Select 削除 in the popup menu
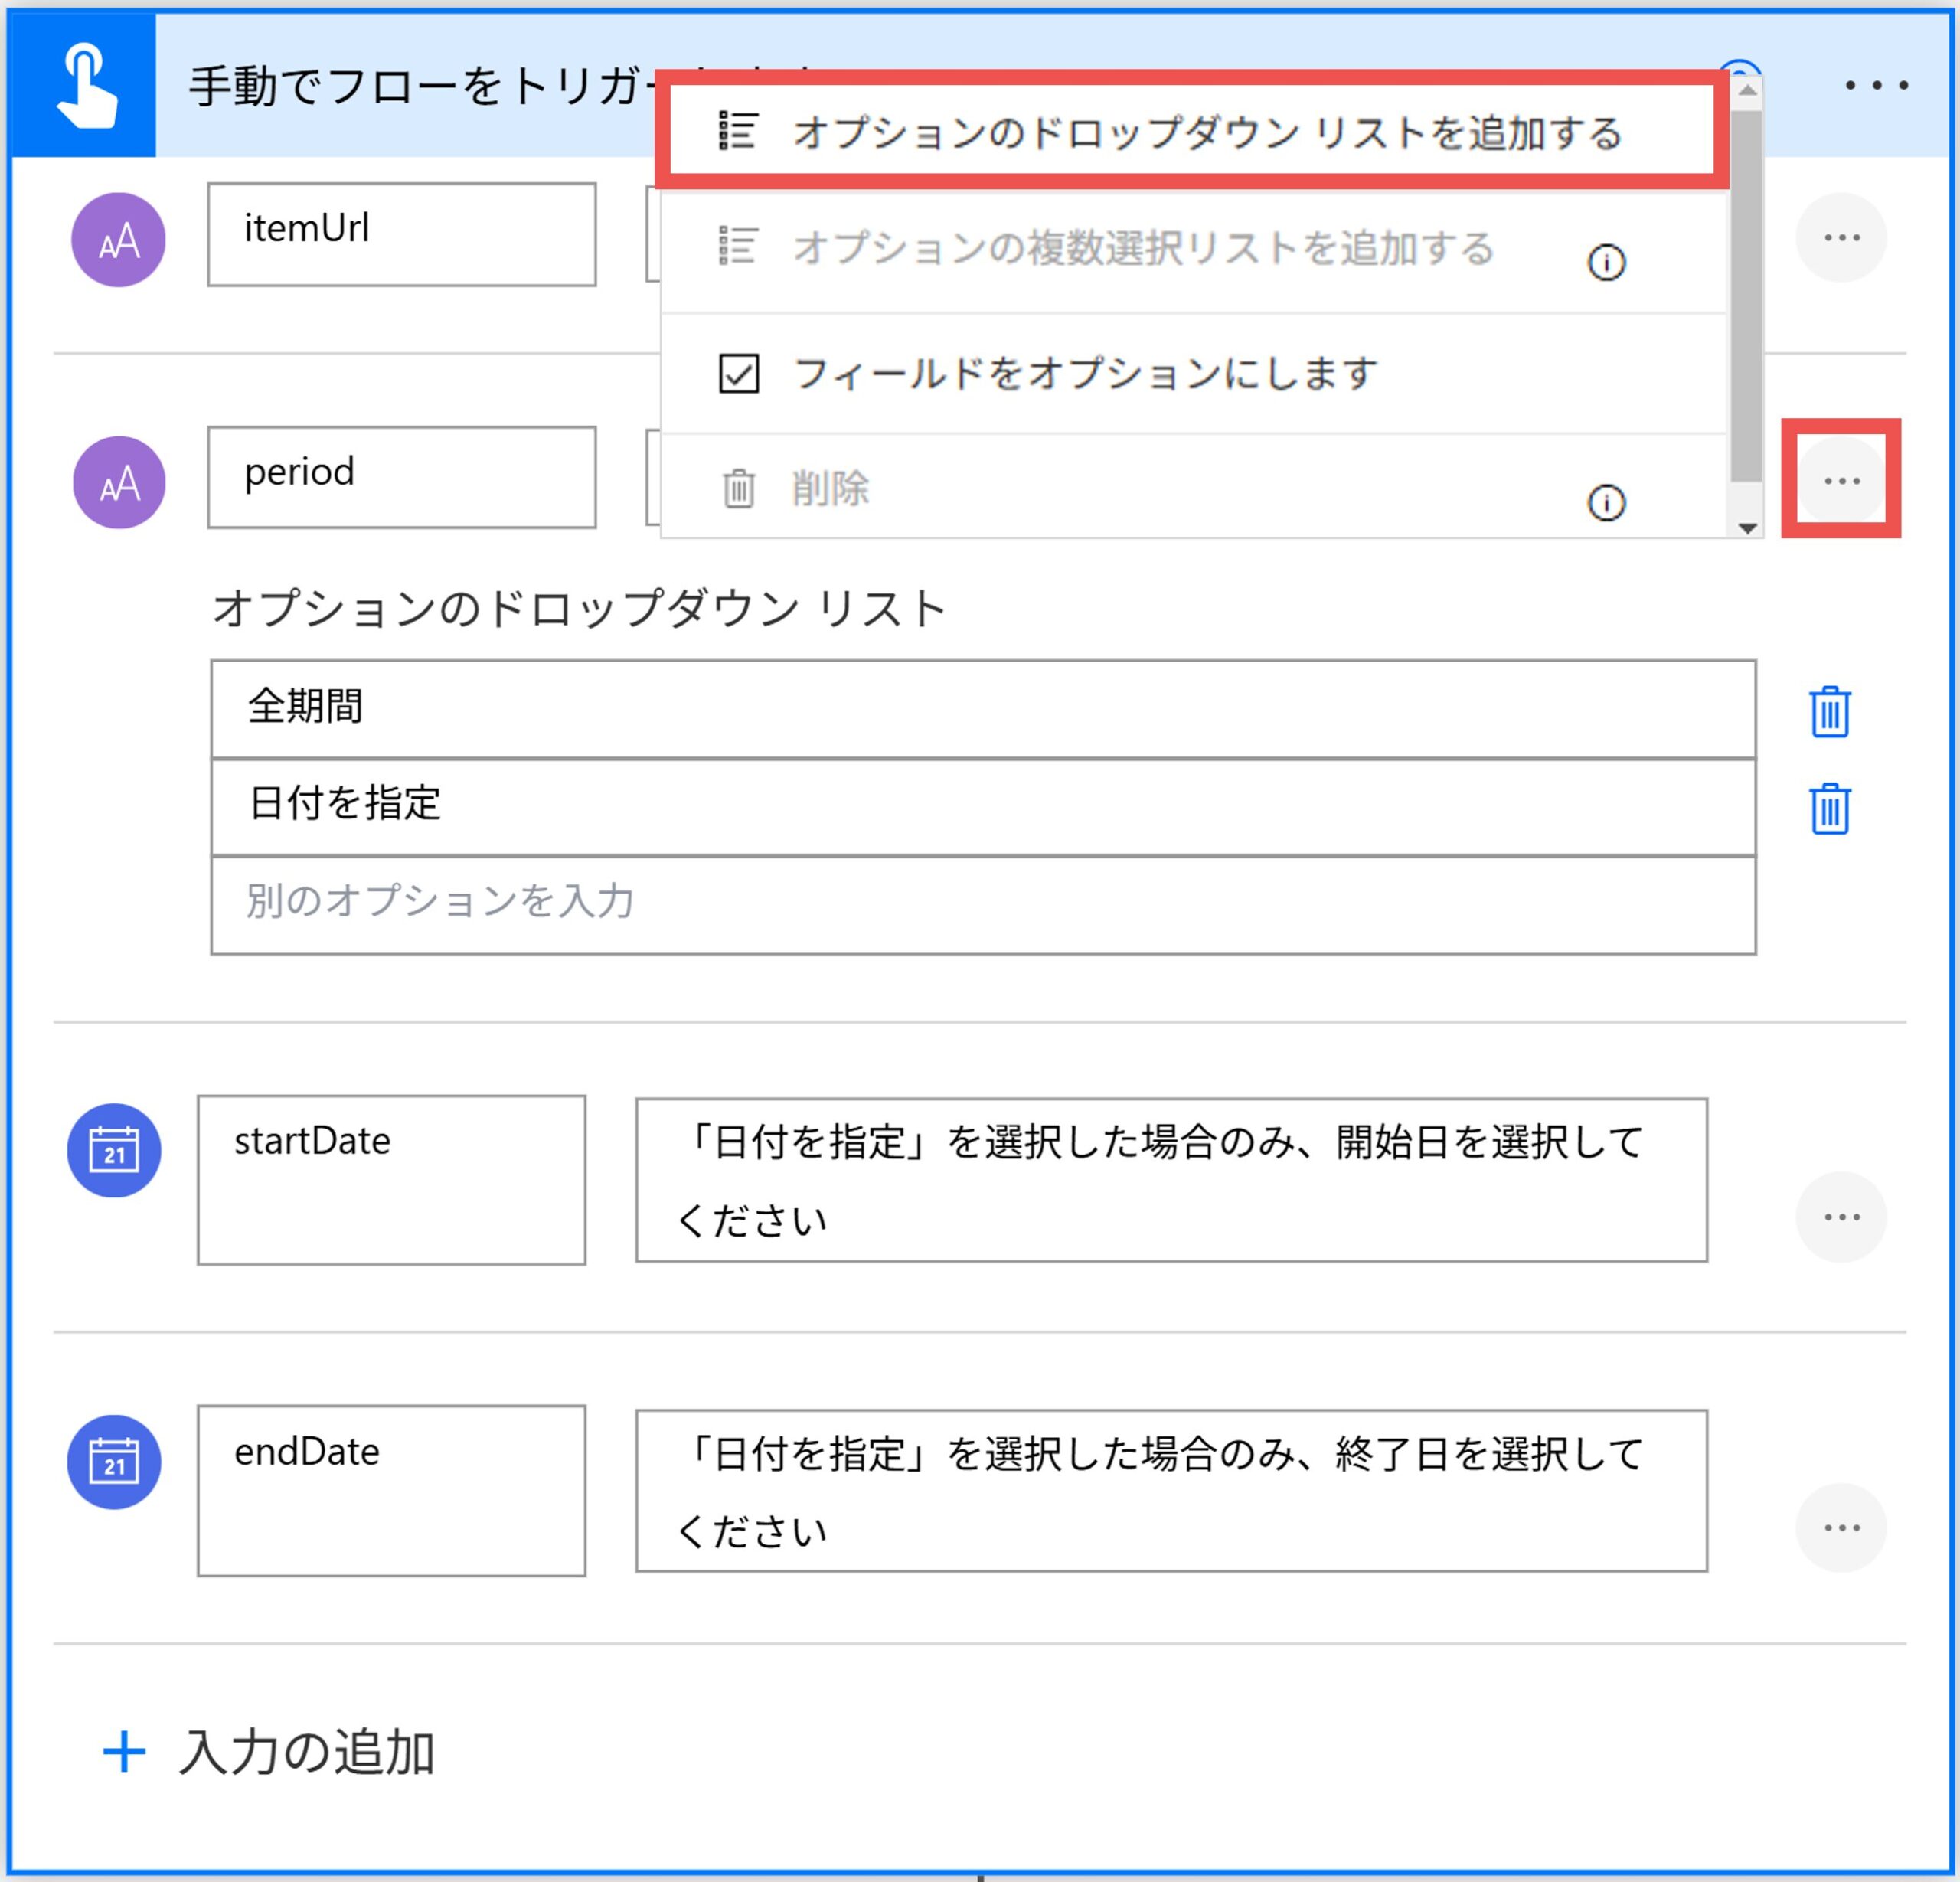Screen dimensions: 1960x1882 coord(830,489)
